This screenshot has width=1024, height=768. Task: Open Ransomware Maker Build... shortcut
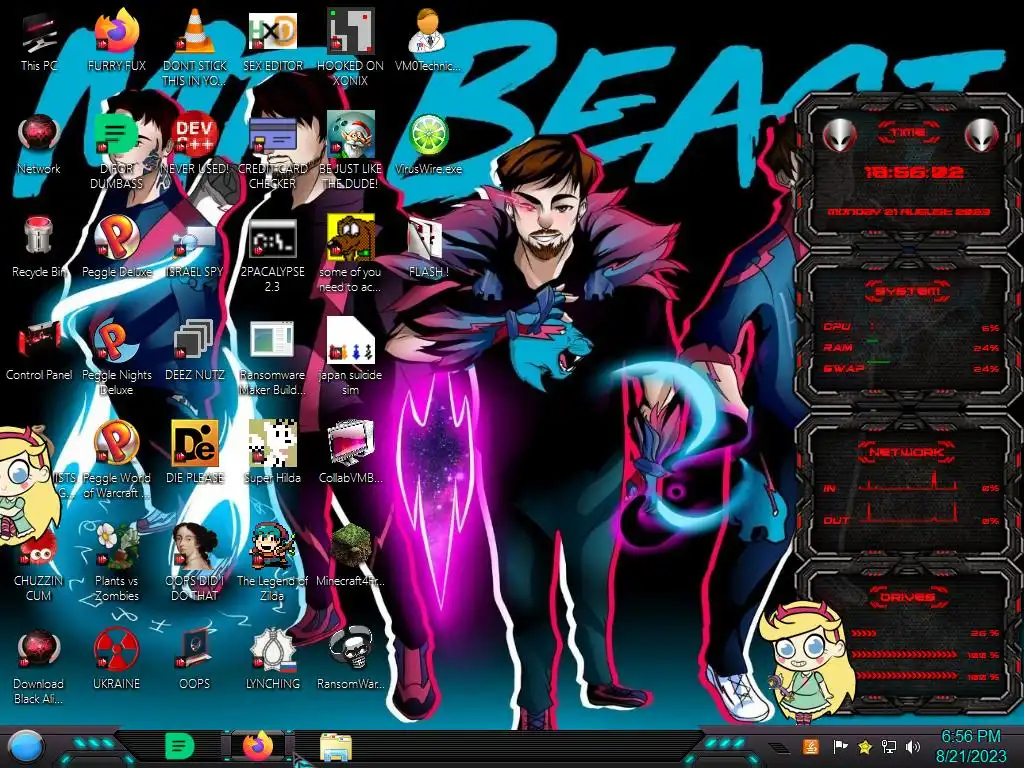click(x=272, y=358)
